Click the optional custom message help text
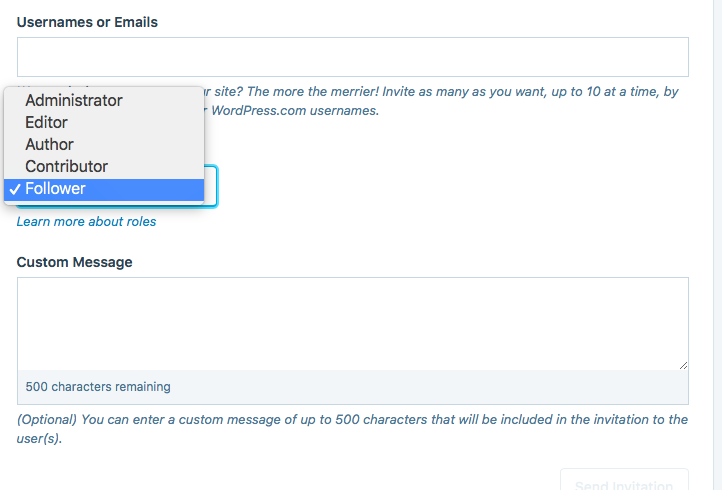 point(352,429)
